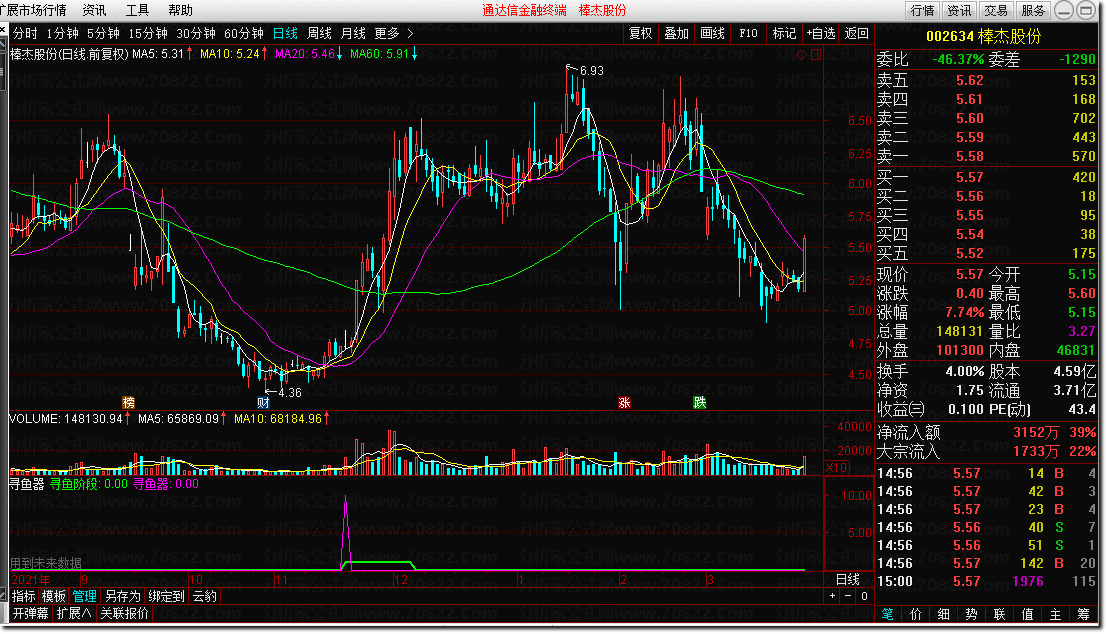Expand the 扩展∧ panel
Viewport: 1108px width, 634px height.
point(74,613)
